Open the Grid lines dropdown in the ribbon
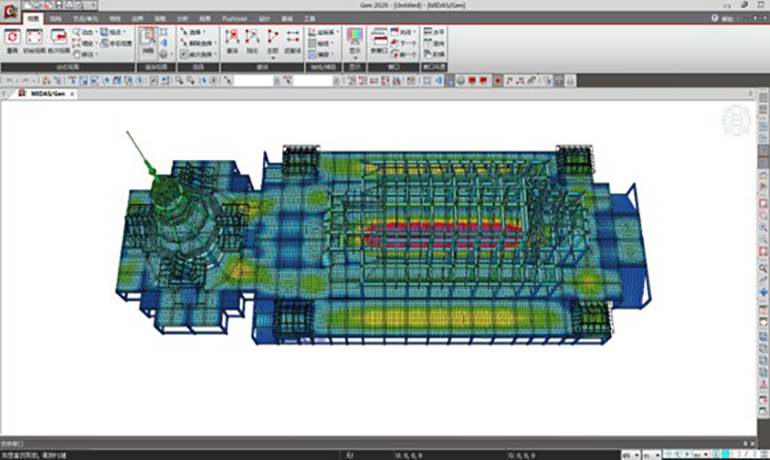Image resolution: width=770 pixels, height=460 pixels. (x=321, y=43)
